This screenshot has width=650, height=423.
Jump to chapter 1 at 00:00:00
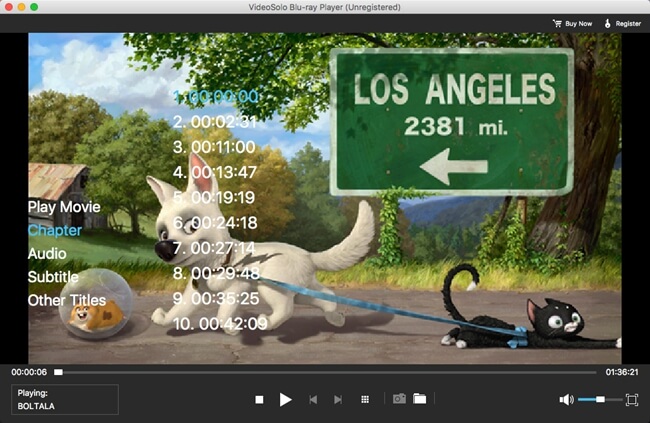[216, 97]
